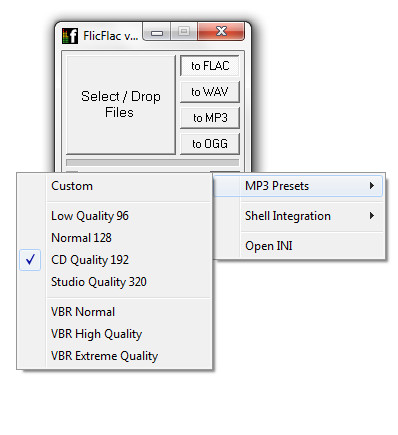Open the Shell Integration submenu
The height and width of the screenshot is (435, 398).
pyautogui.click(x=298, y=216)
